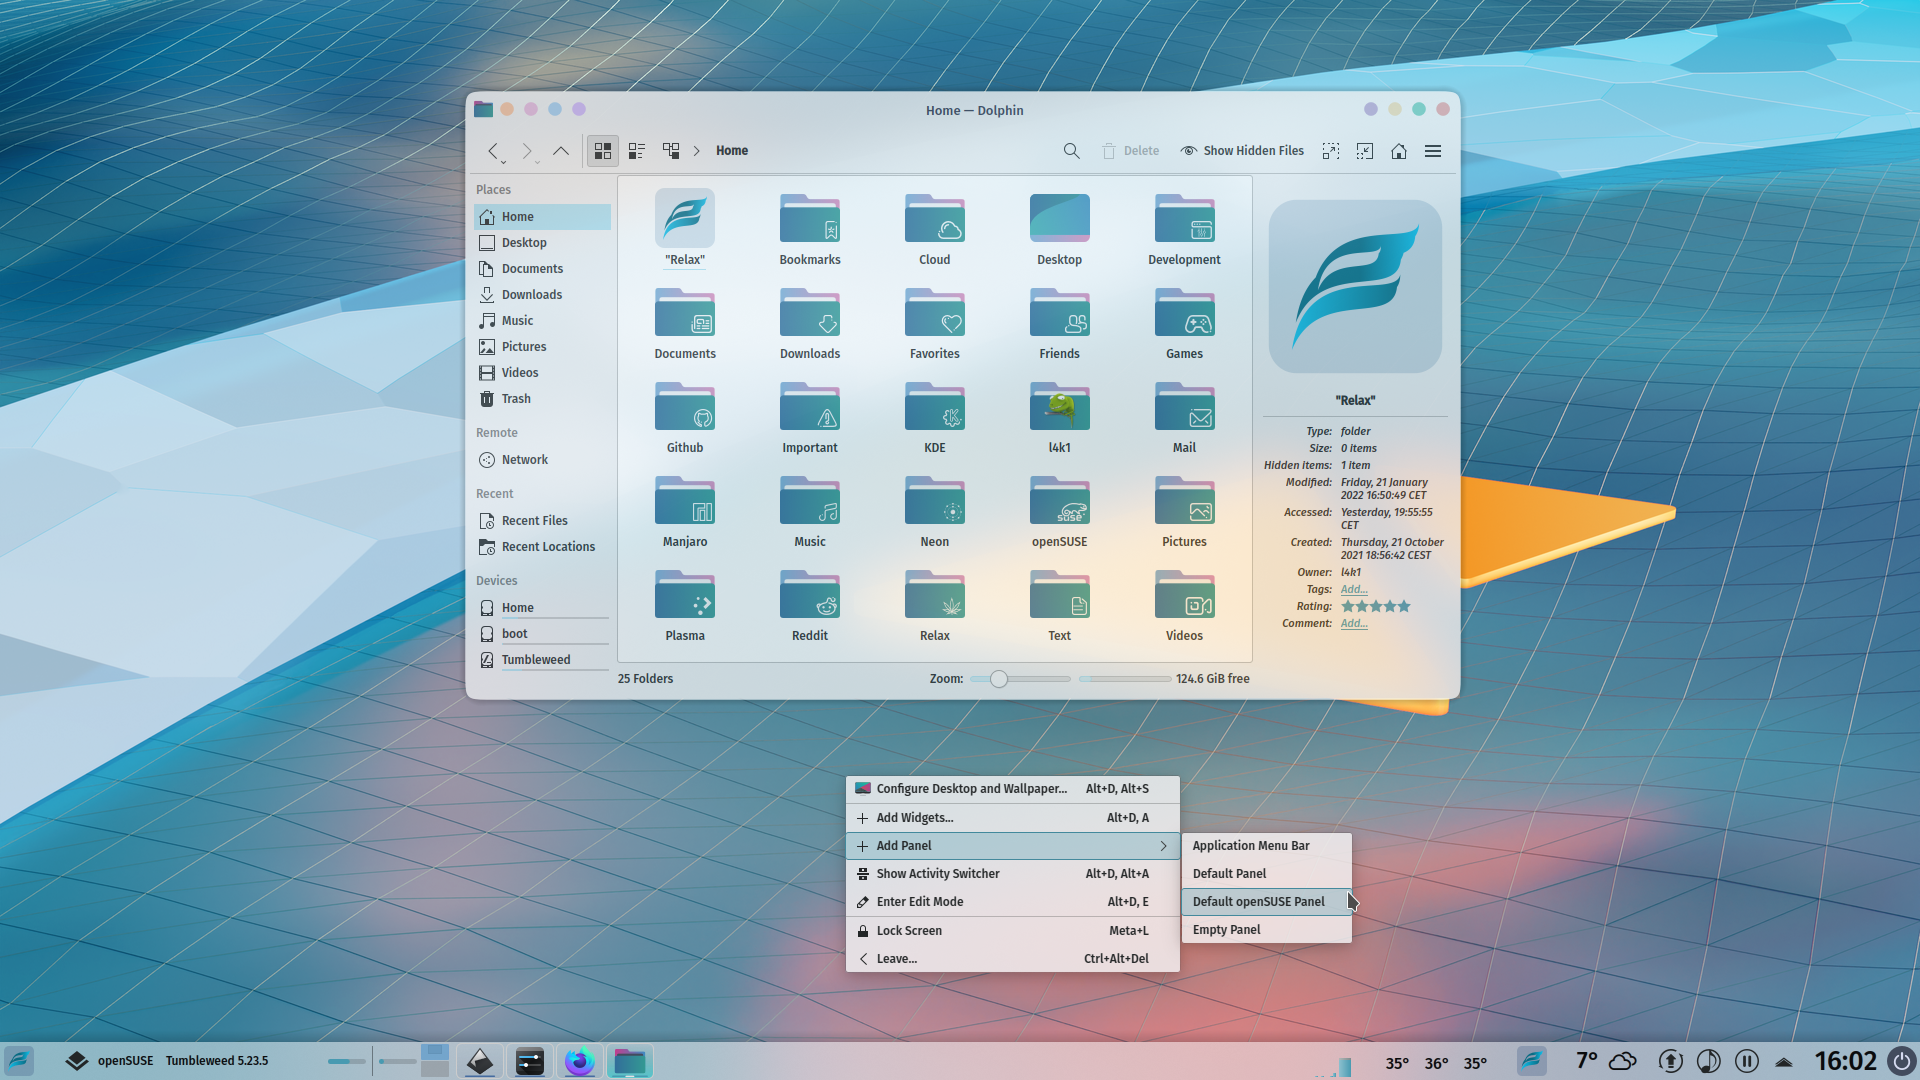Open Downloads in Places sidebar
The height and width of the screenshot is (1080, 1920).
tap(542, 295)
